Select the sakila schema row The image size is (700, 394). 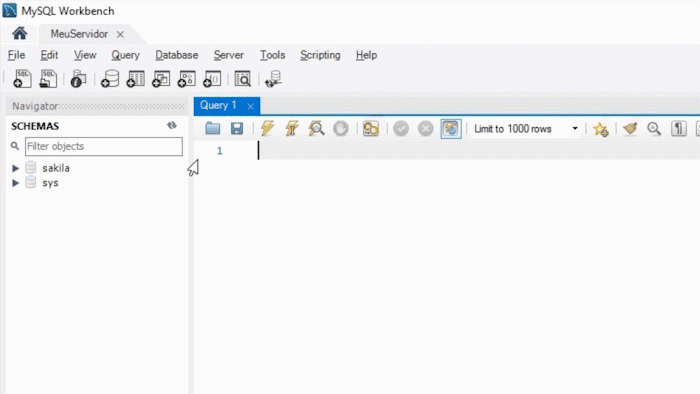click(x=56, y=168)
